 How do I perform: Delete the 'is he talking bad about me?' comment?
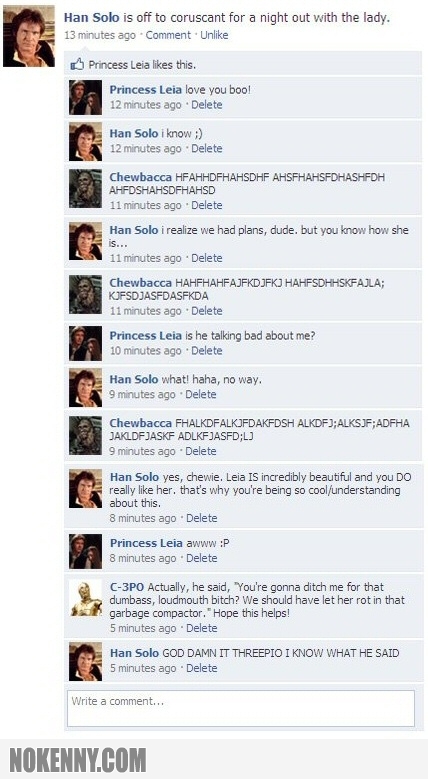pyautogui.click(x=207, y=351)
